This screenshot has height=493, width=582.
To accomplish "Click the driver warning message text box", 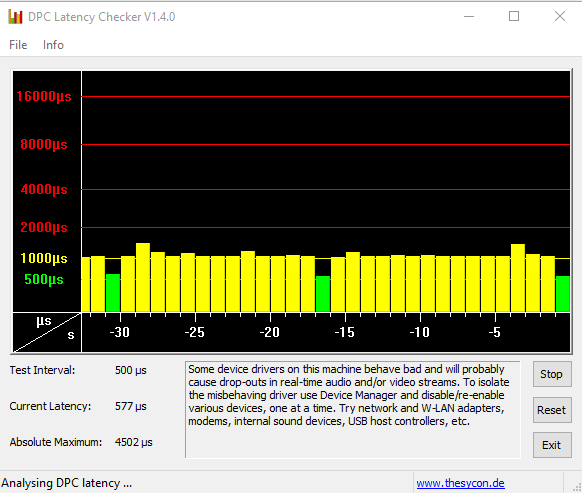I will pos(353,409).
